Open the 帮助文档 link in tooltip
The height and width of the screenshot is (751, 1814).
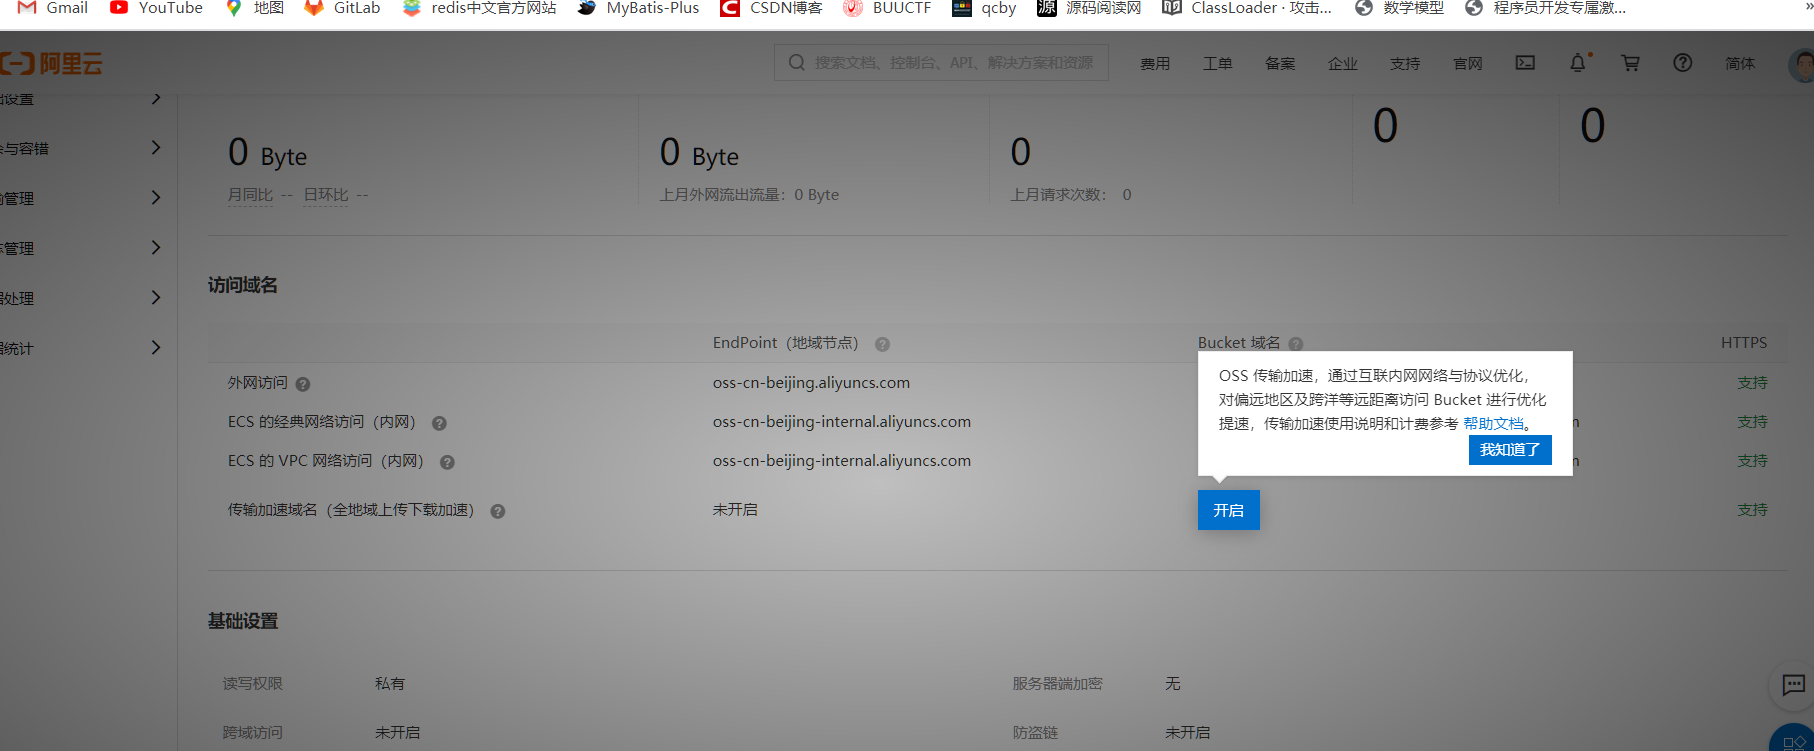click(x=1493, y=424)
